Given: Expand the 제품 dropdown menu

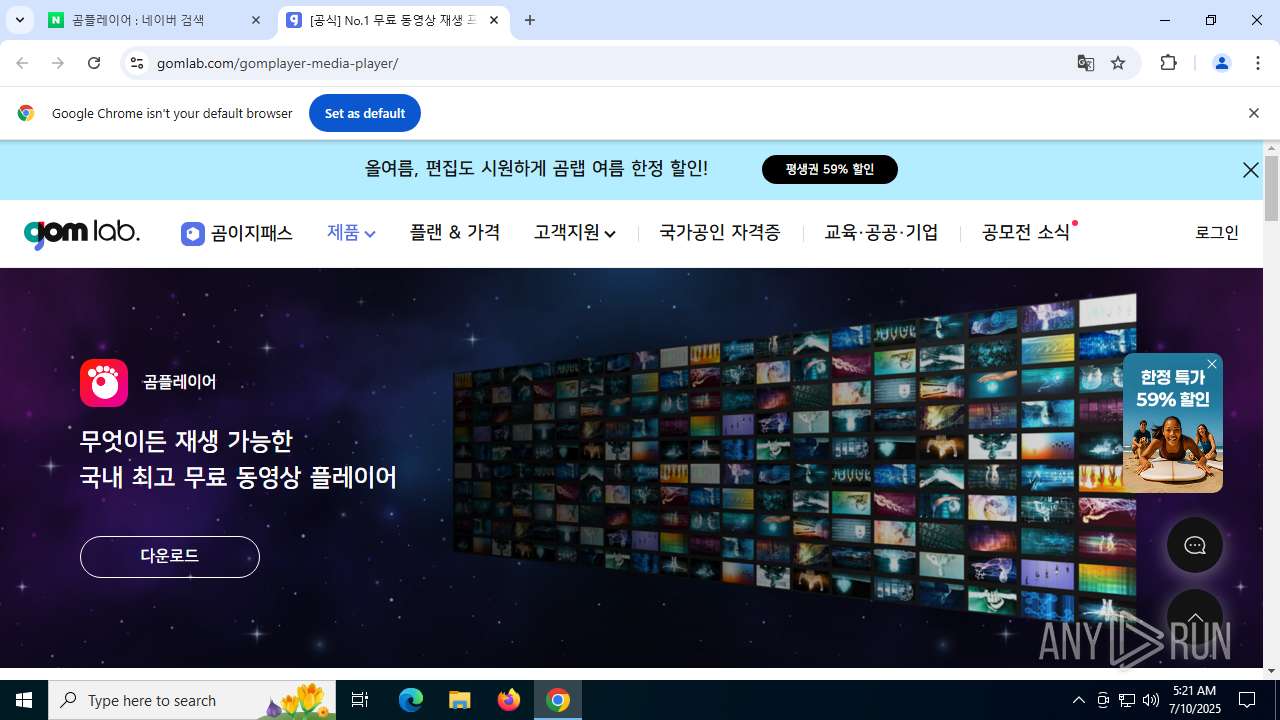Looking at the screenshot, I should (x=351, y=233).
